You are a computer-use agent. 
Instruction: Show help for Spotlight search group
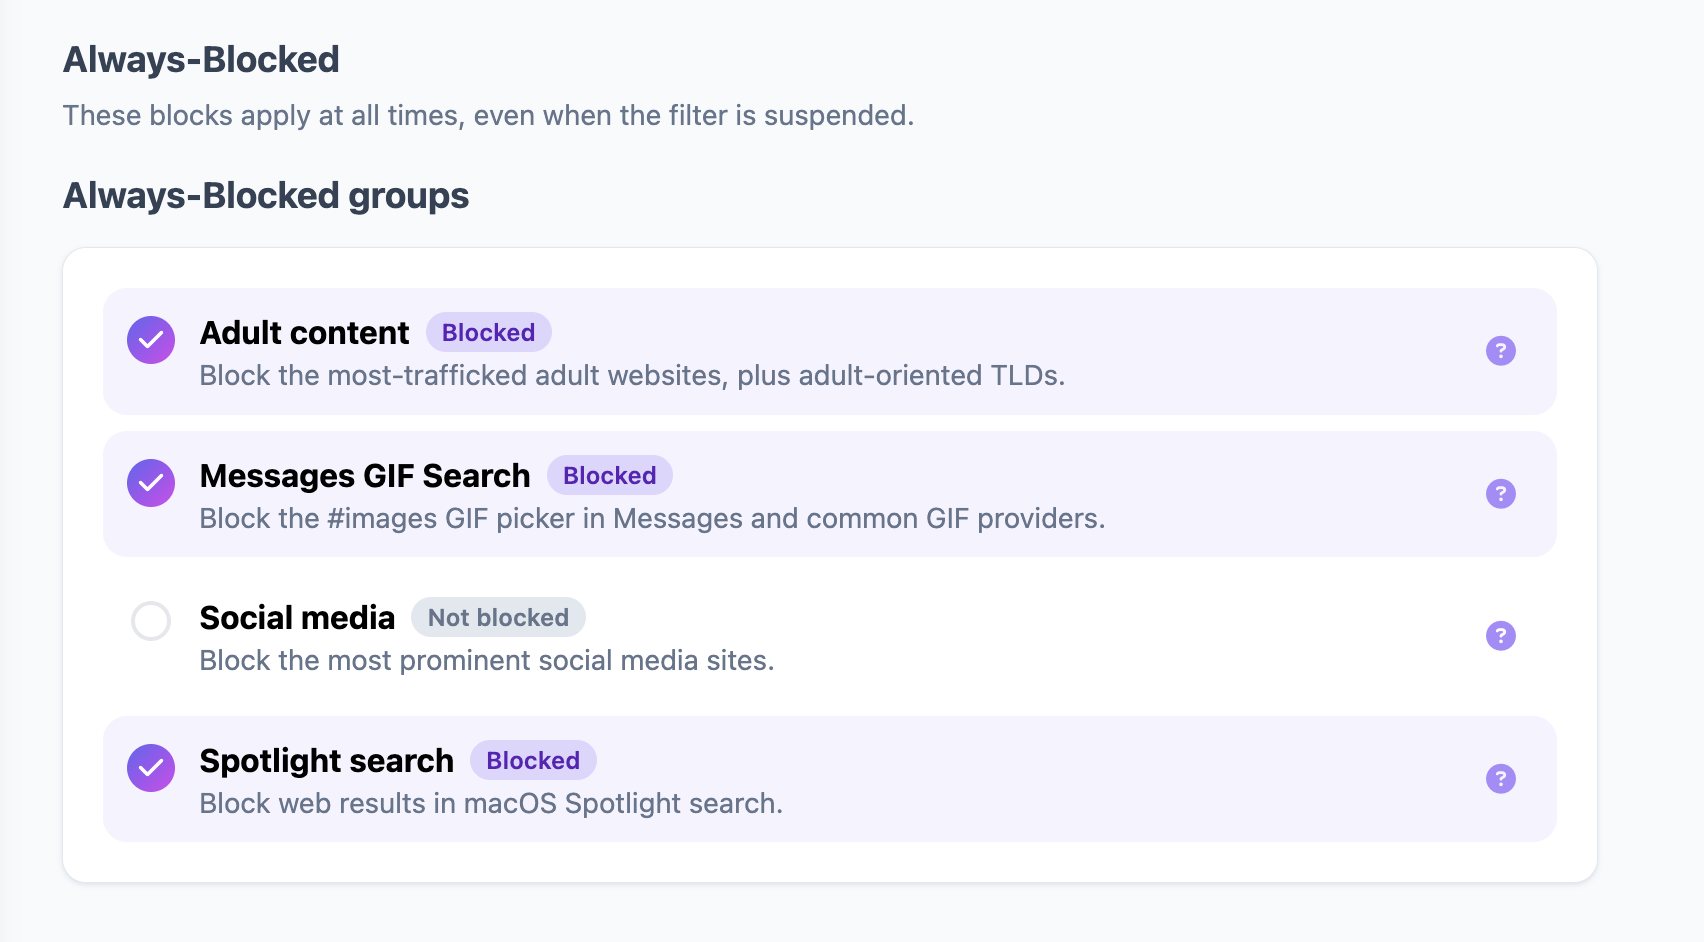(x=1500, y=779)
